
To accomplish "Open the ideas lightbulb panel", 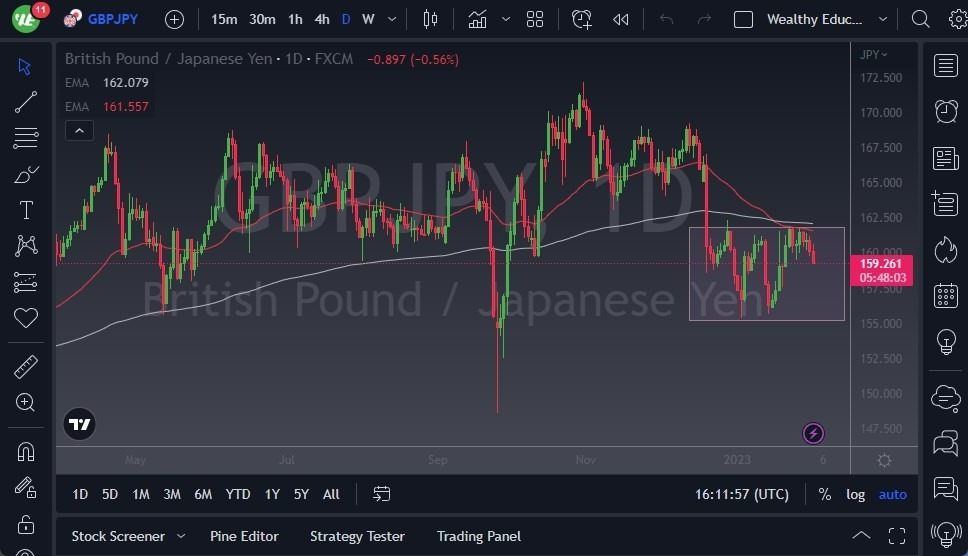I will point(946,342).
